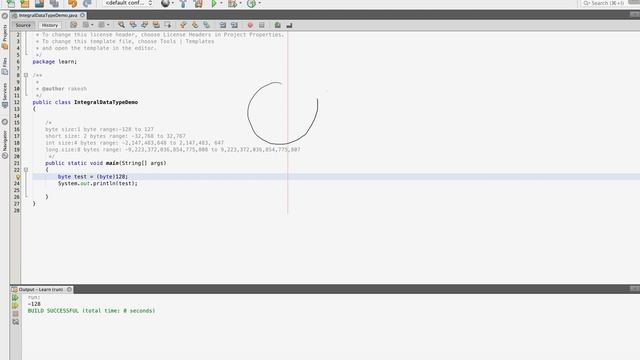Close the IntegralDataTypeDemo.java tab
The height and width of the screenshot is (360, 640).
pos(83,15)
